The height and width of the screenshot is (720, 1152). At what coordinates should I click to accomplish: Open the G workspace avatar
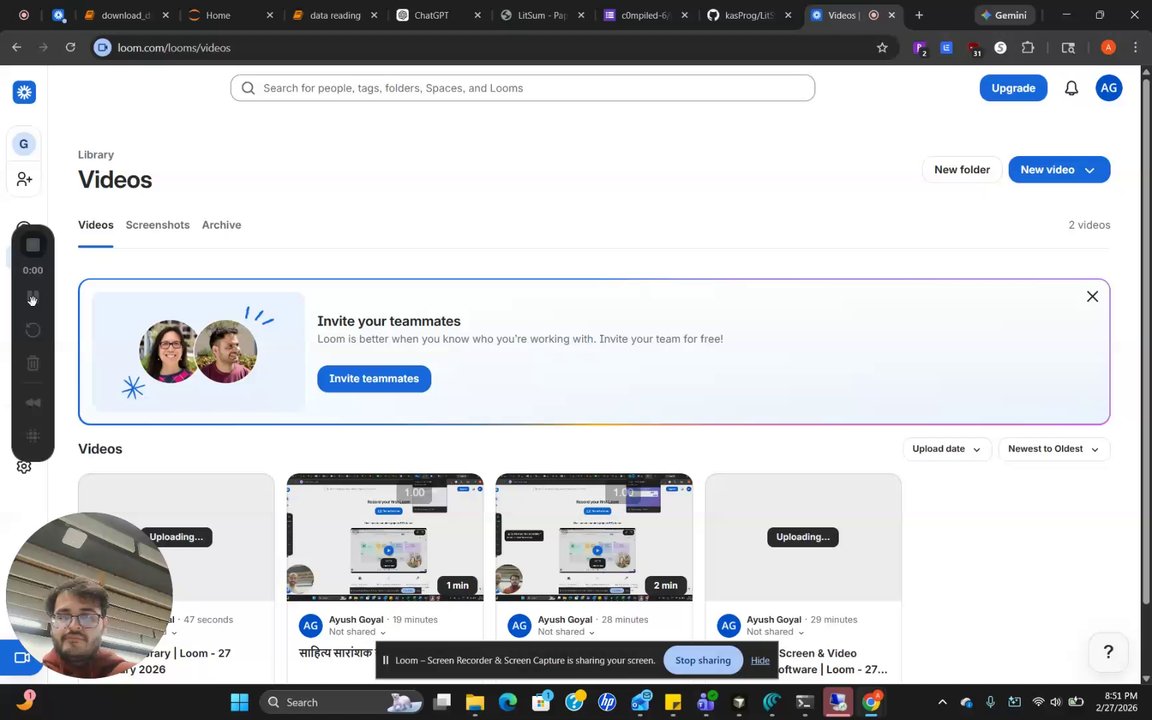tap(24, 144)
